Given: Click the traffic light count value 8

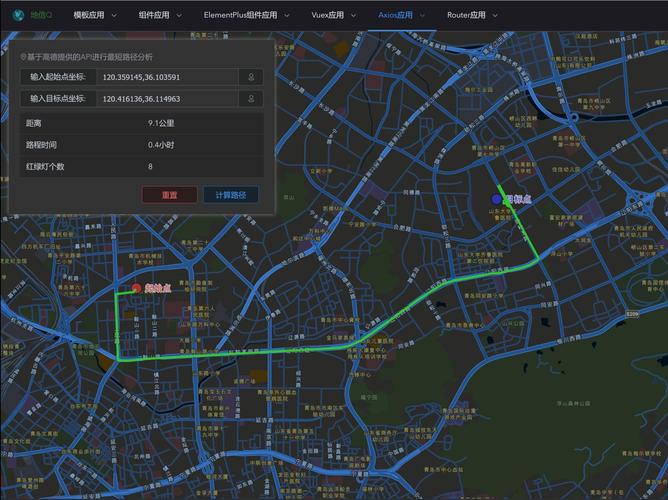Looking at the screenshot, I should coord(150,167).
